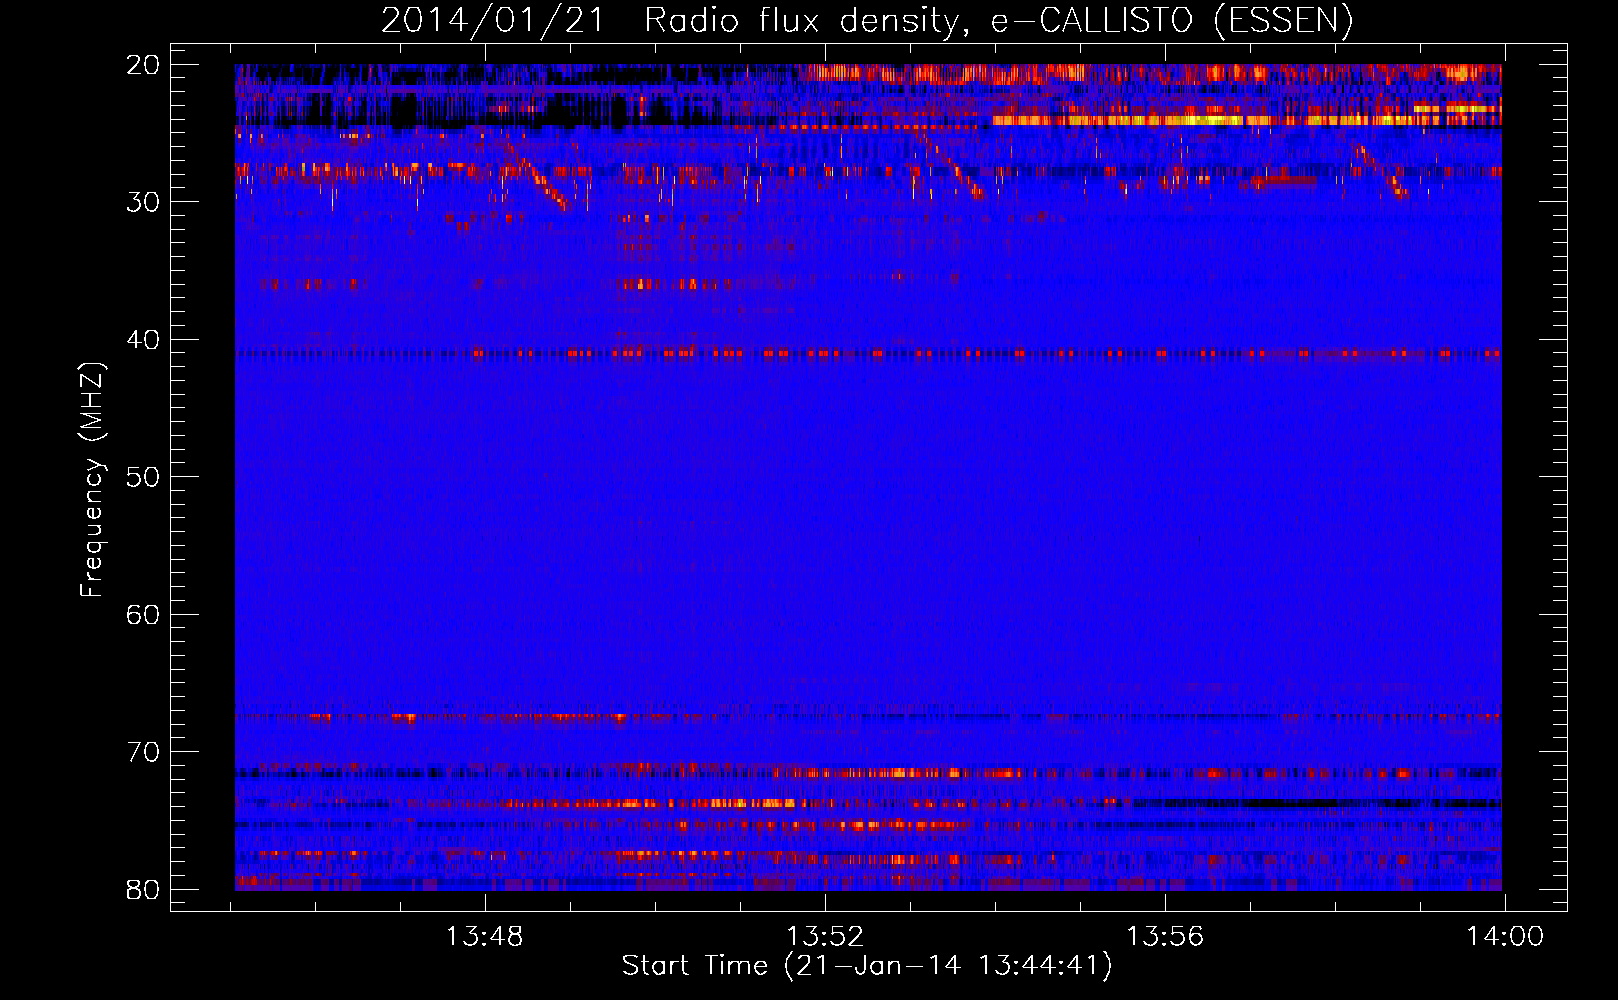
Task: Click the '30' frequency tick label
Action: coord(143,202)
